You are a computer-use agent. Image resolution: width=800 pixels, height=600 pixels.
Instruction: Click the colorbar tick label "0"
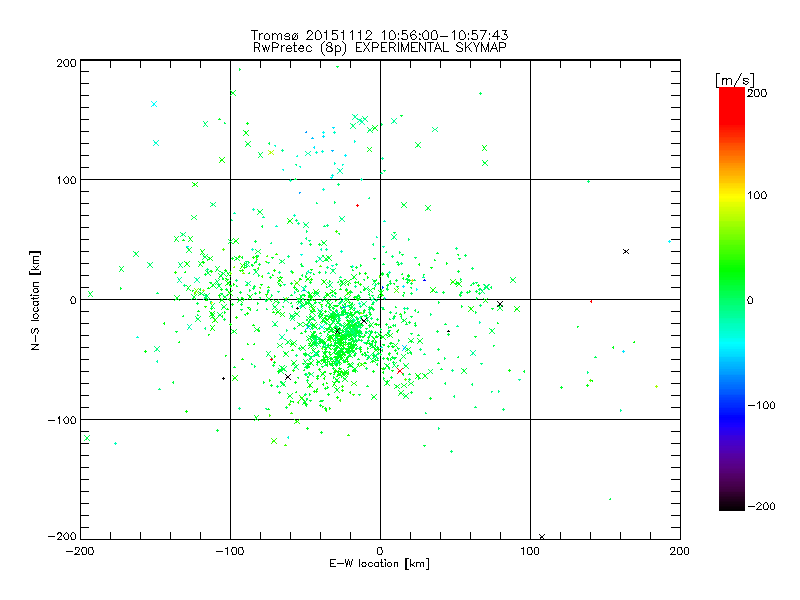point(749,300)
